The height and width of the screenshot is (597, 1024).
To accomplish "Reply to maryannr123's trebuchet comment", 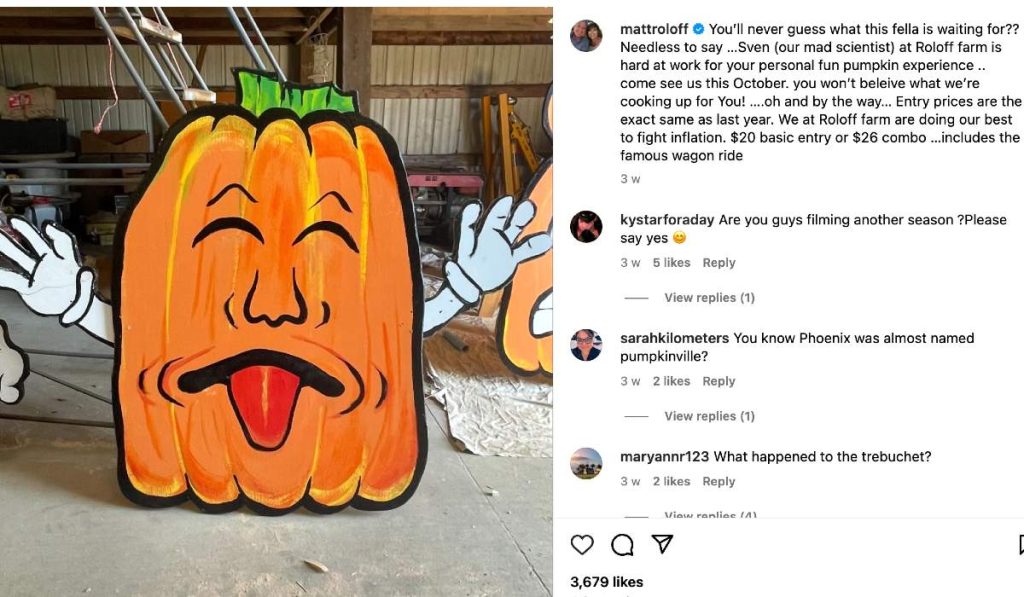I will [718, 482].
